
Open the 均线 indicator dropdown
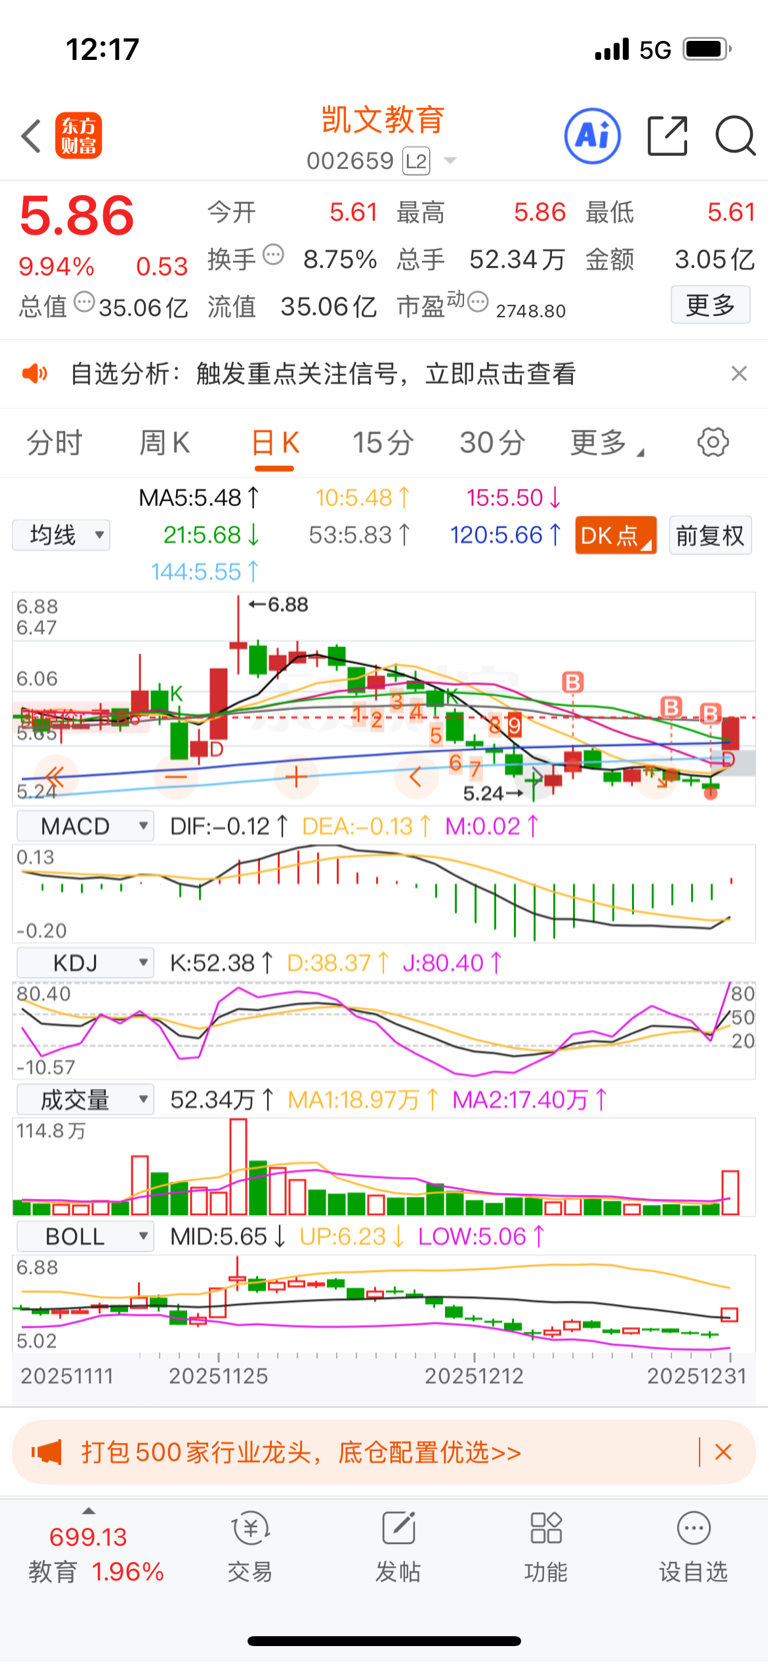pyautogui.click(x=62, y=535)
